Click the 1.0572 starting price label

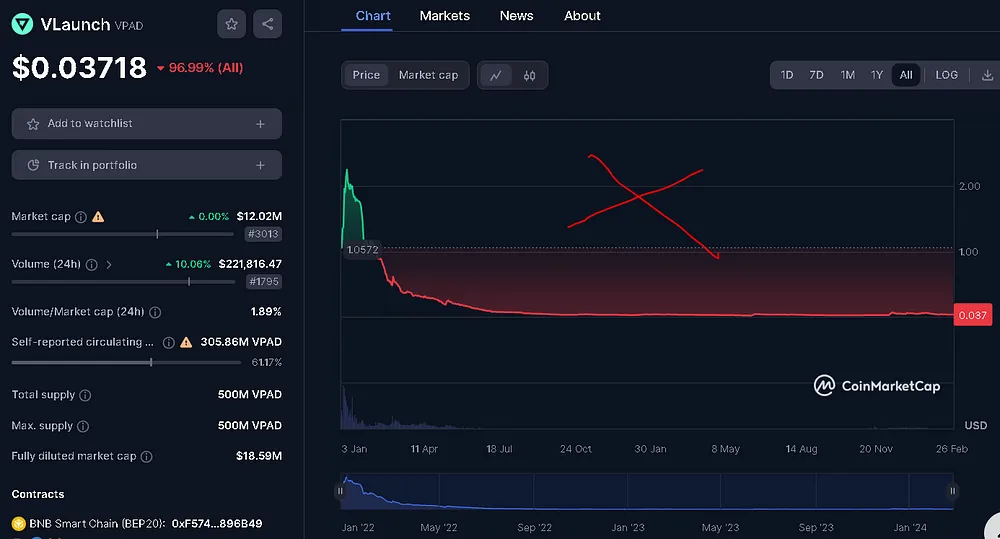(x=363, y=250)
